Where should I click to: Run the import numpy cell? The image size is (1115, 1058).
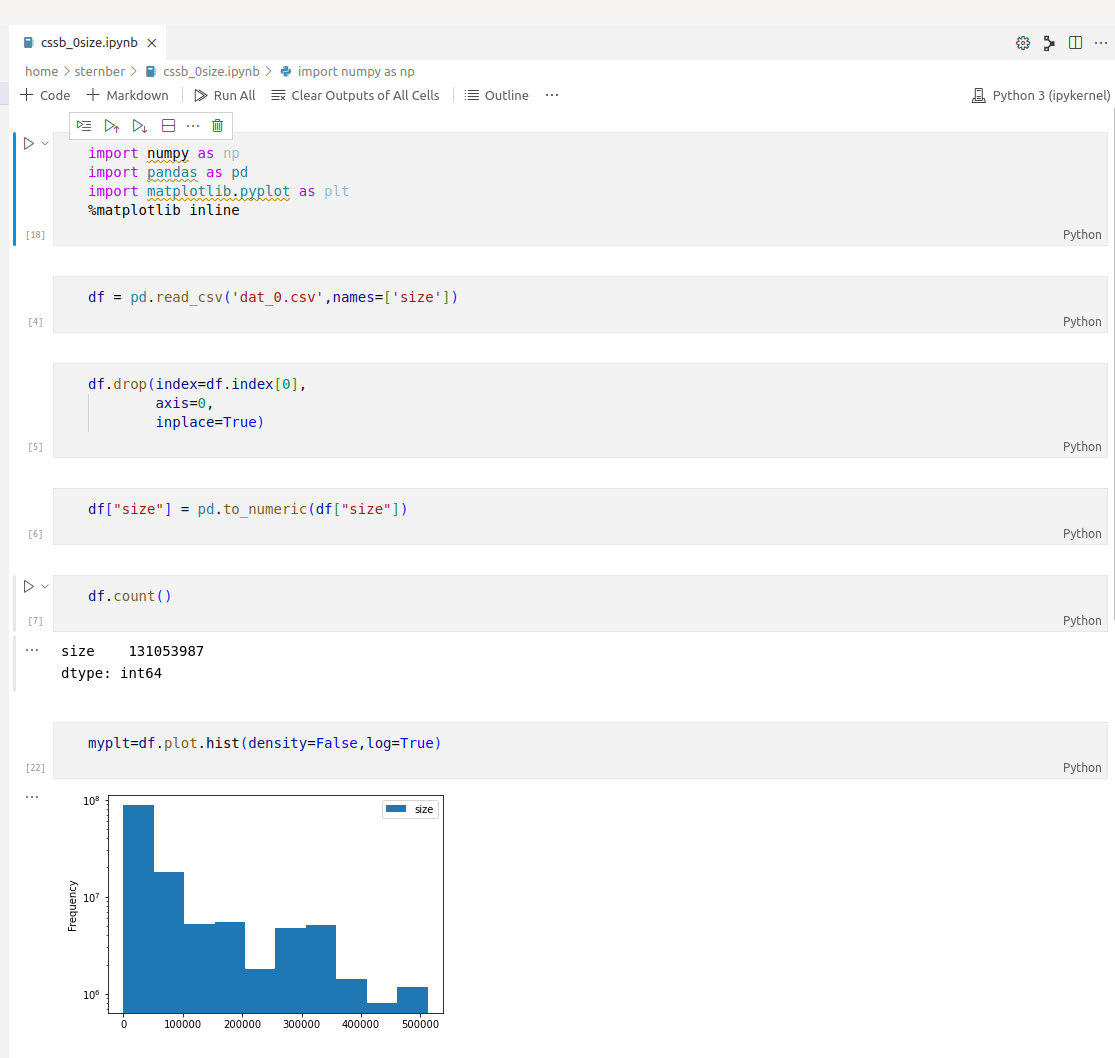tap(29, 144)
